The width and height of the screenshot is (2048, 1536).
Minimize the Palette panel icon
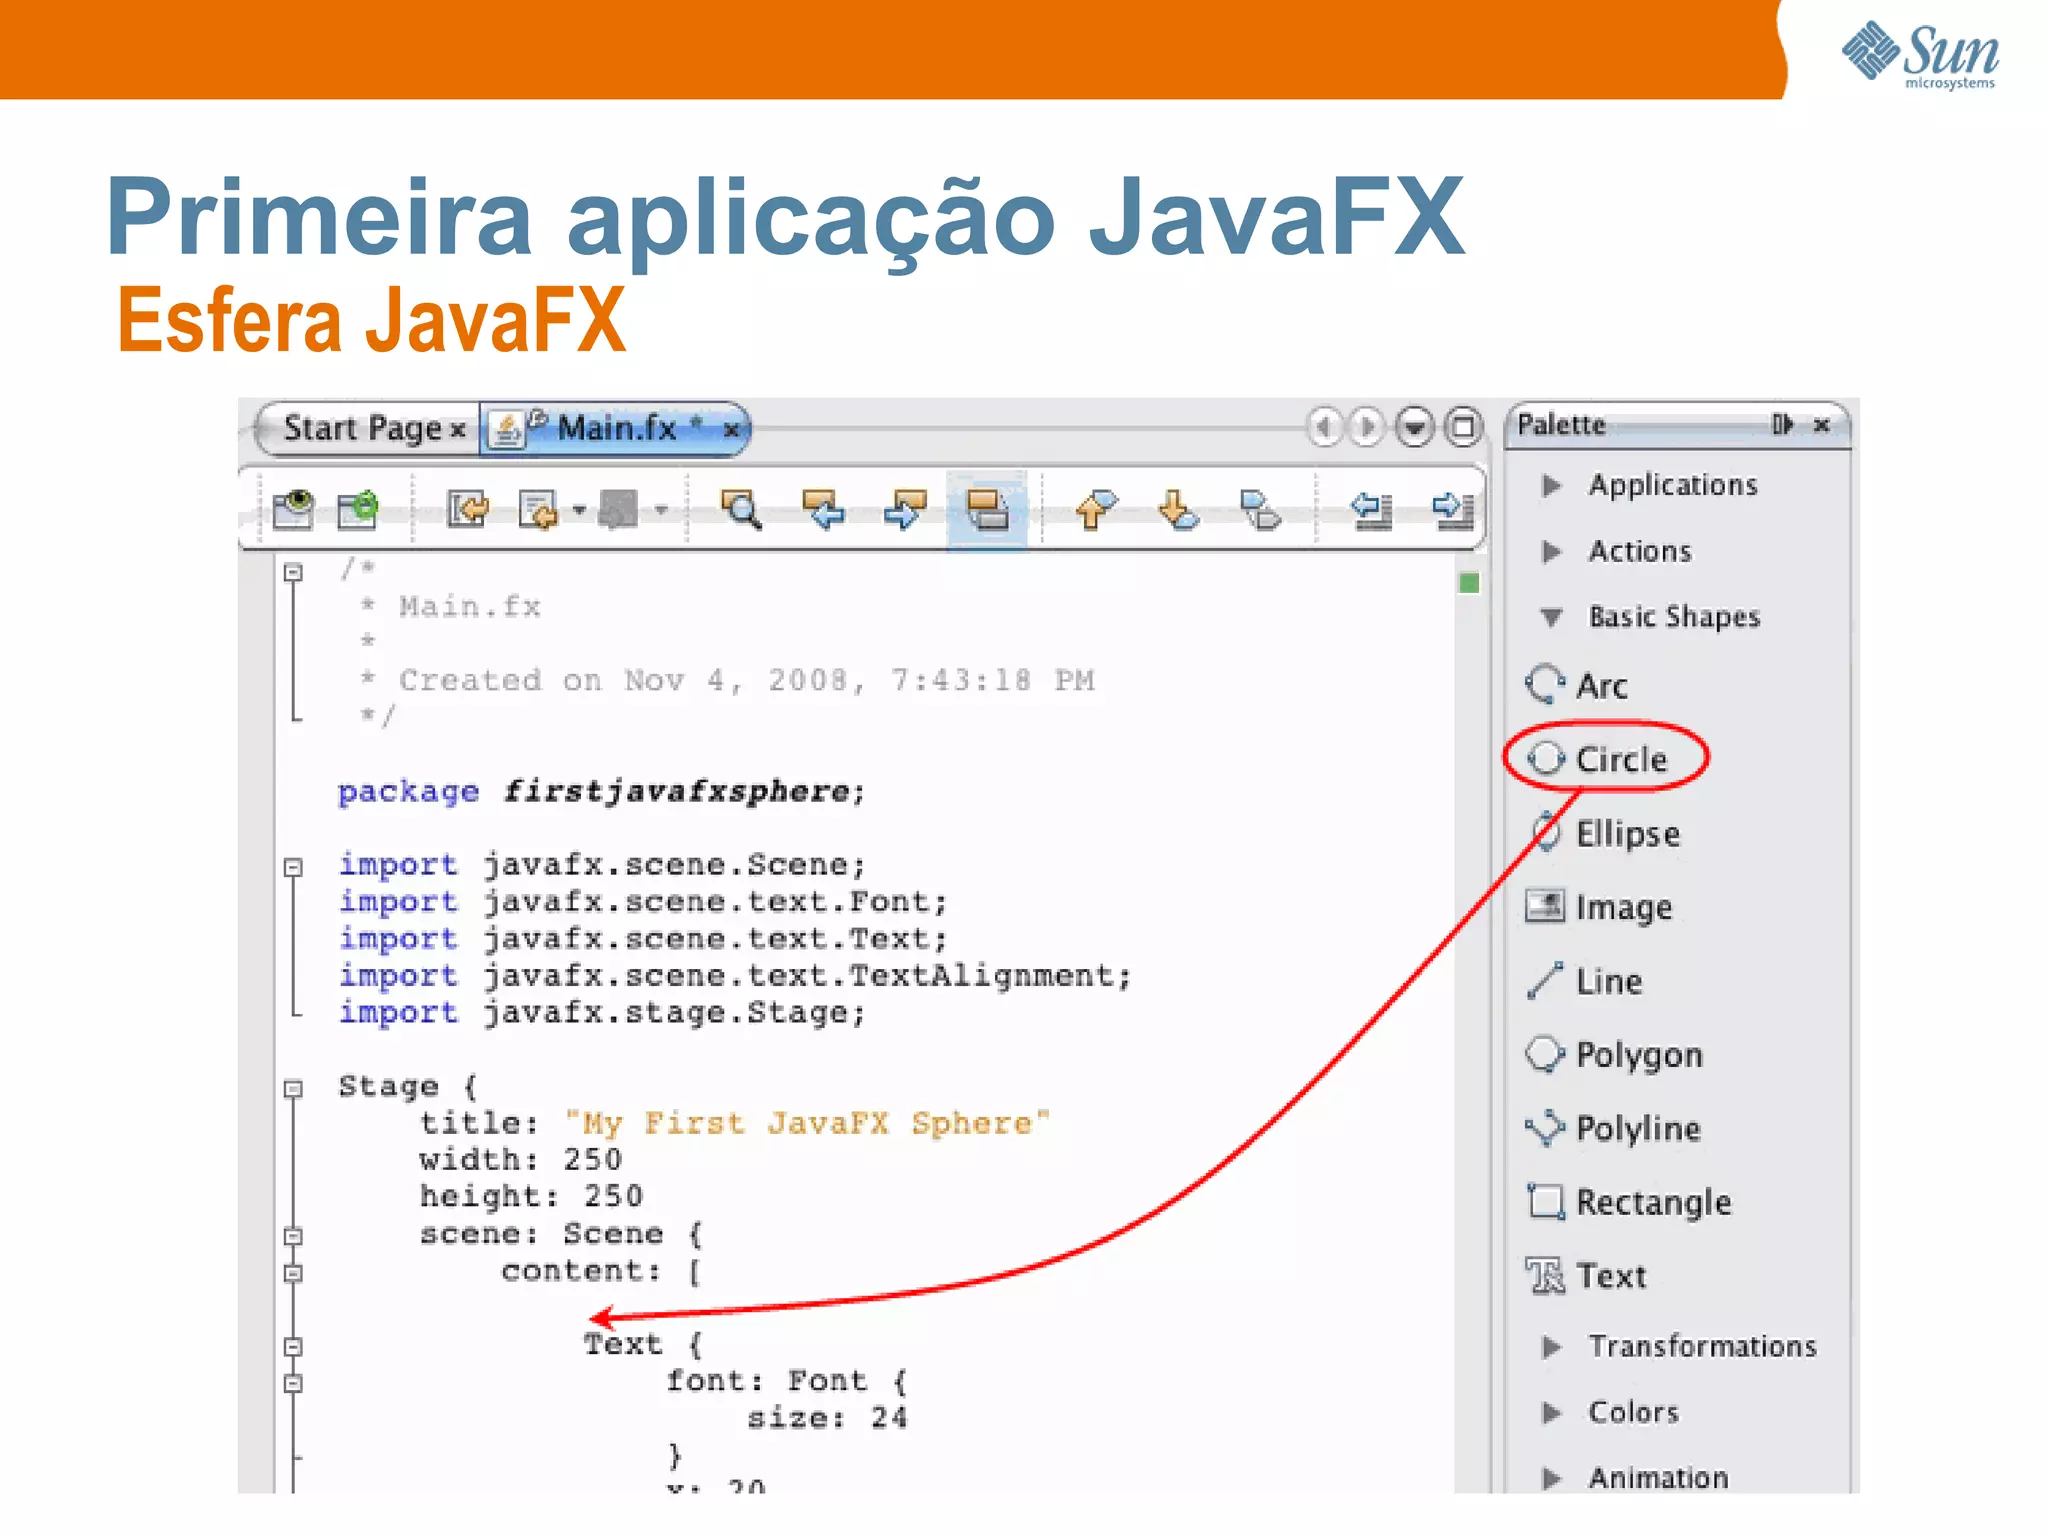[1782, 424]
